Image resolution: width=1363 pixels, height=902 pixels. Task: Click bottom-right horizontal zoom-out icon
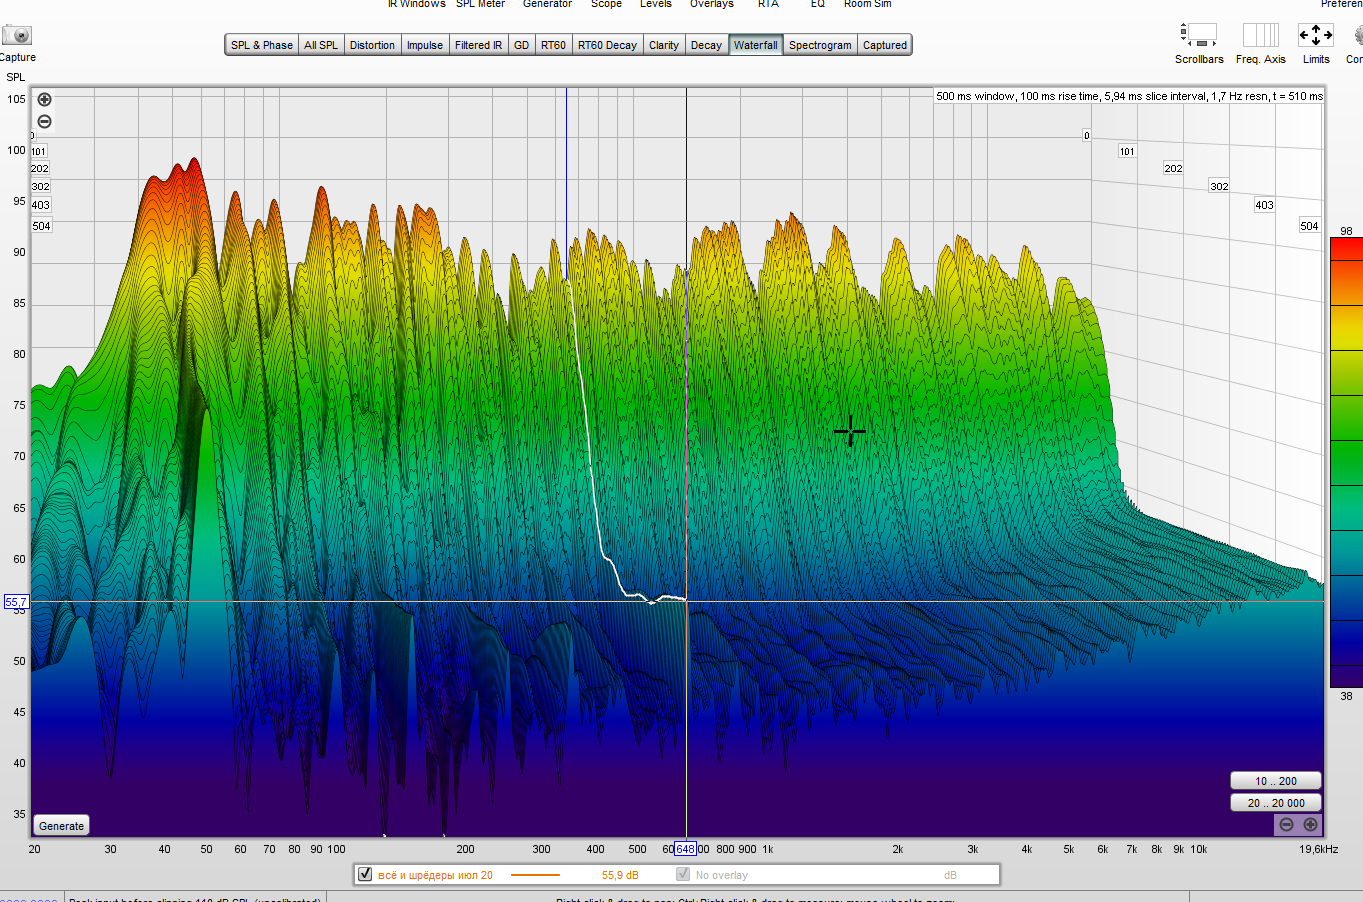pos(1286,825)
